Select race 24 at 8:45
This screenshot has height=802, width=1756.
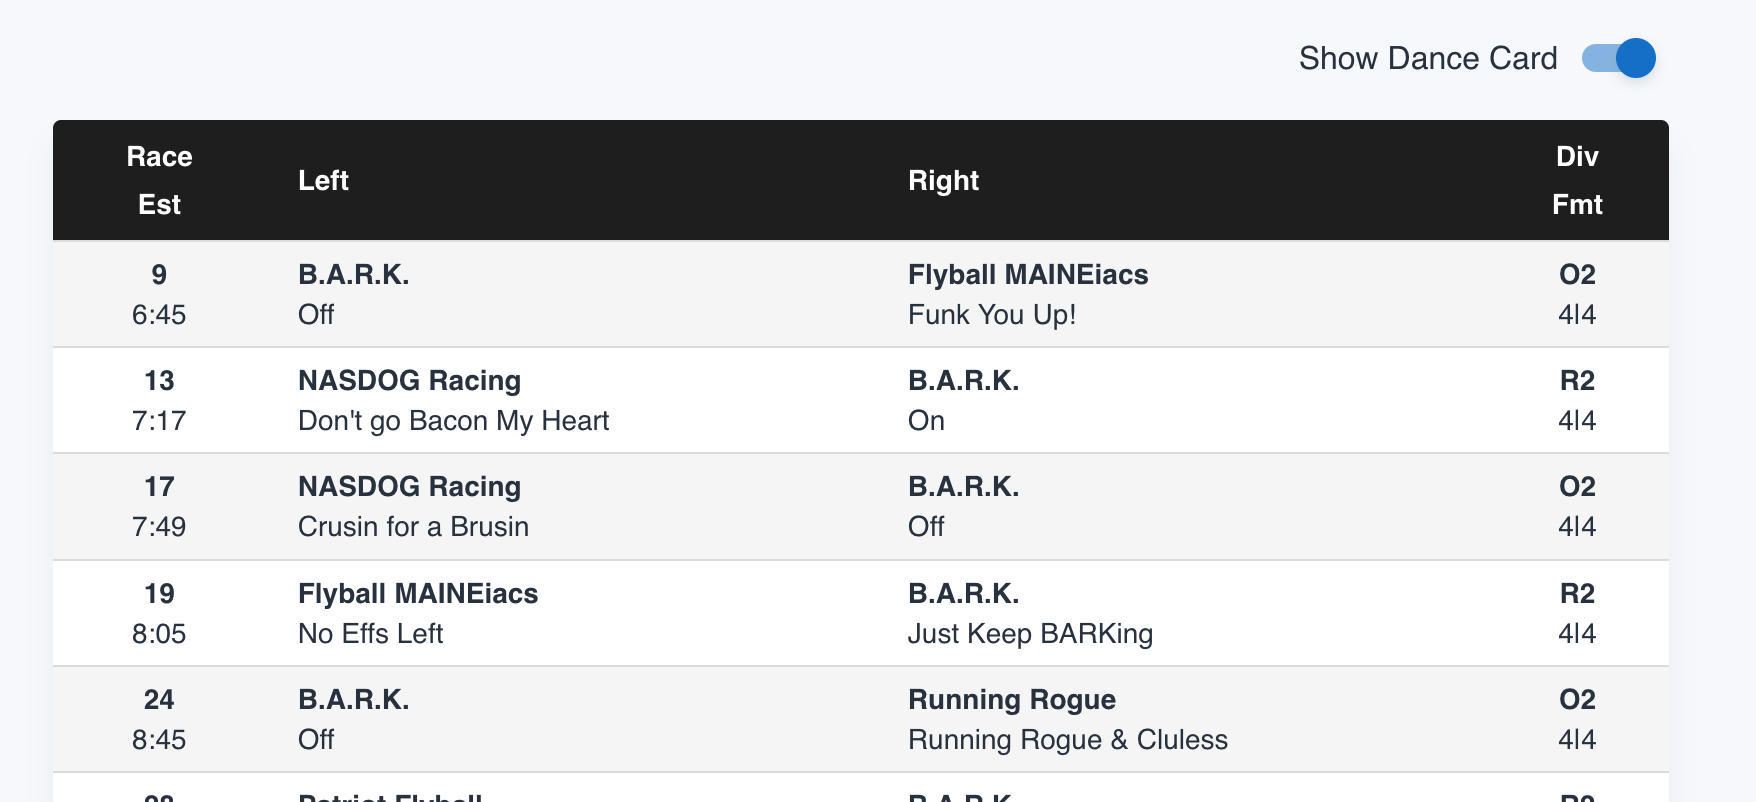[x=159, y=719]
